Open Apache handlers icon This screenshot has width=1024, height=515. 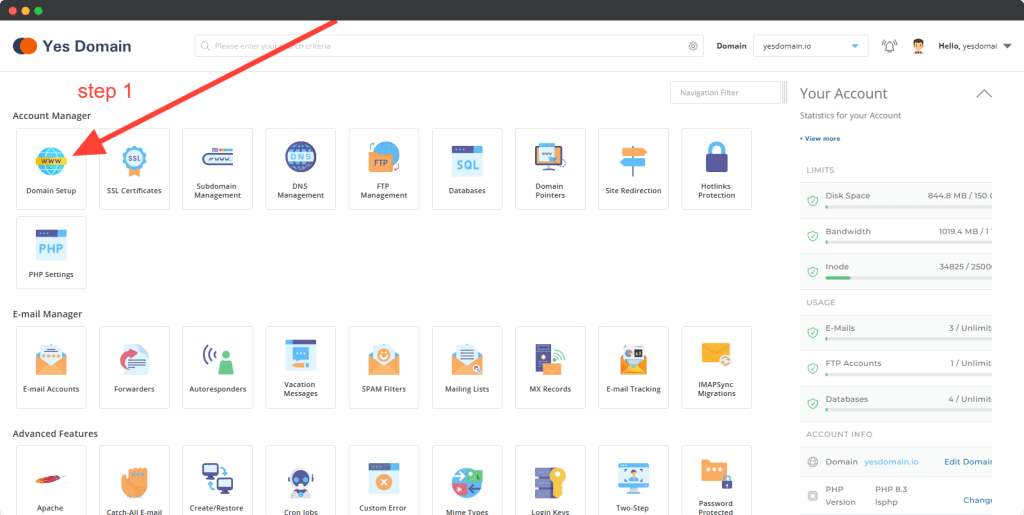point(51,480)
